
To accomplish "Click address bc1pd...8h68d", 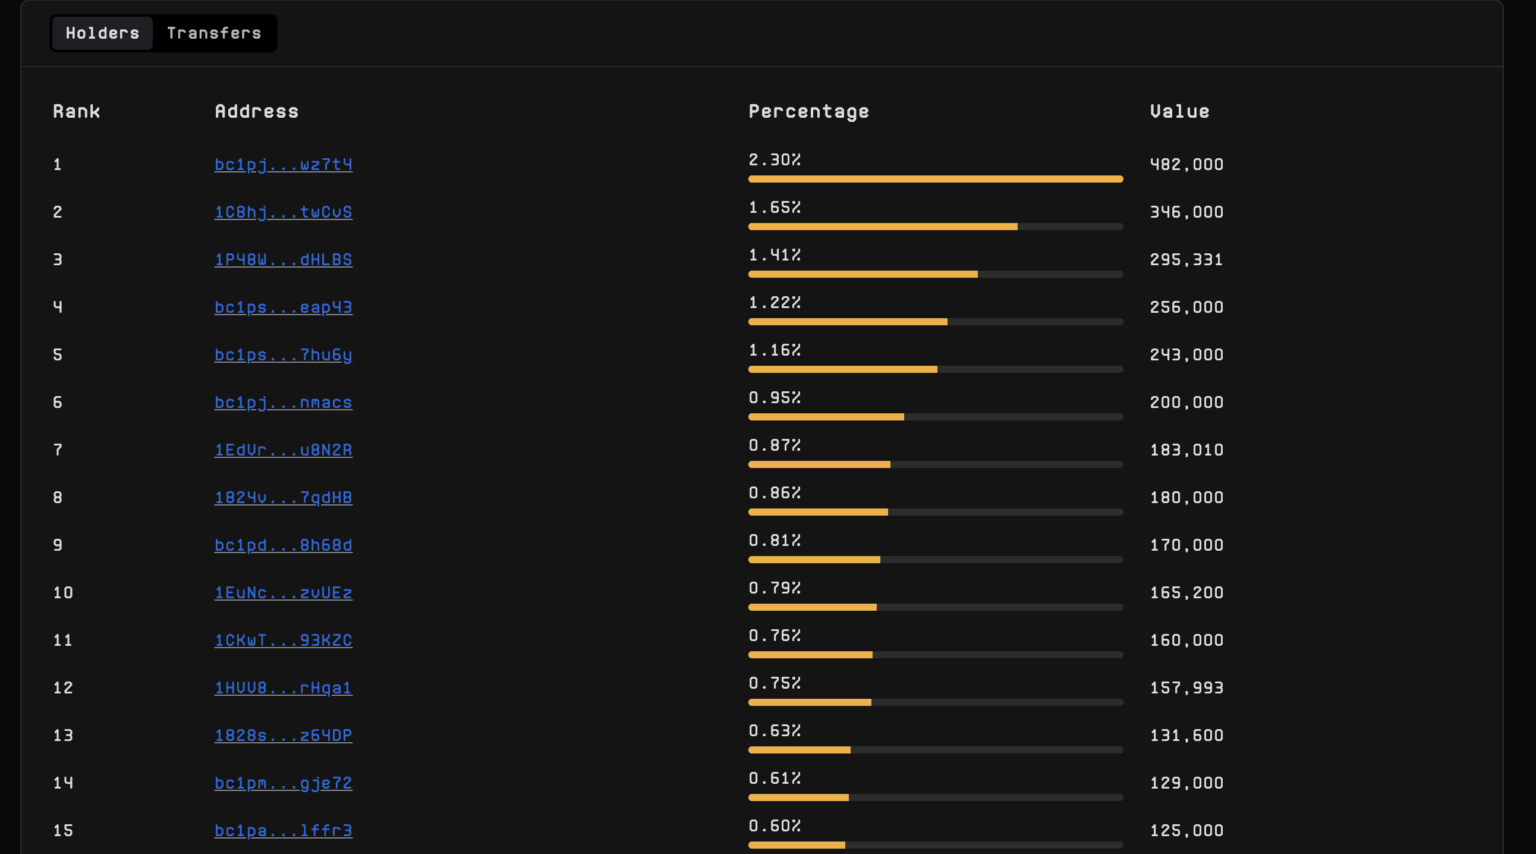I will (283, 545).
